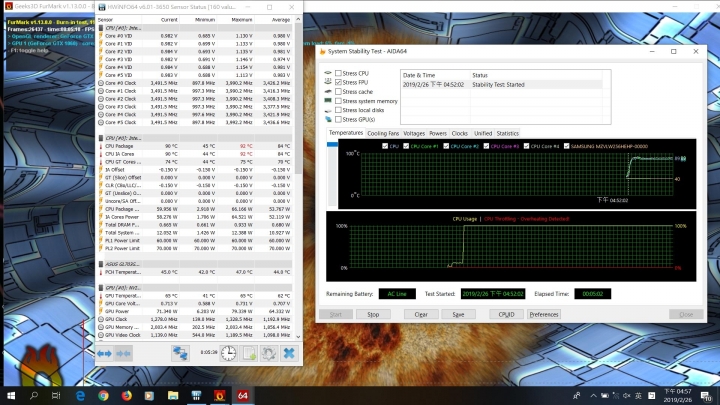Switch to Powers tab
The image size is (720, 405).
[438, 133]
